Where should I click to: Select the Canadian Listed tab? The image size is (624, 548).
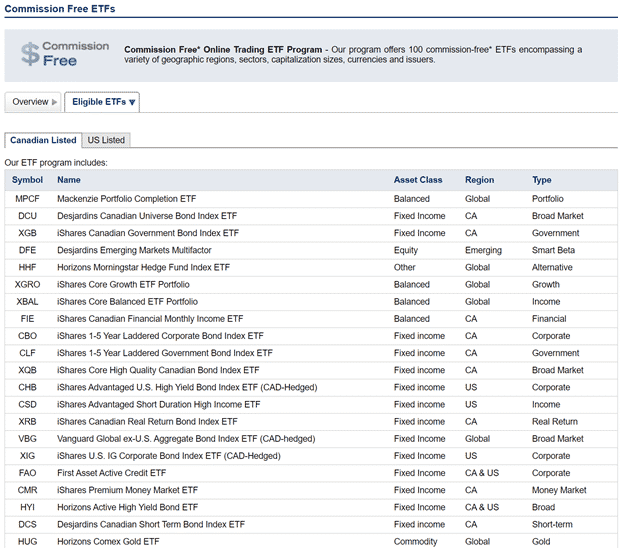pyautogui.click(x=43, y=140)
